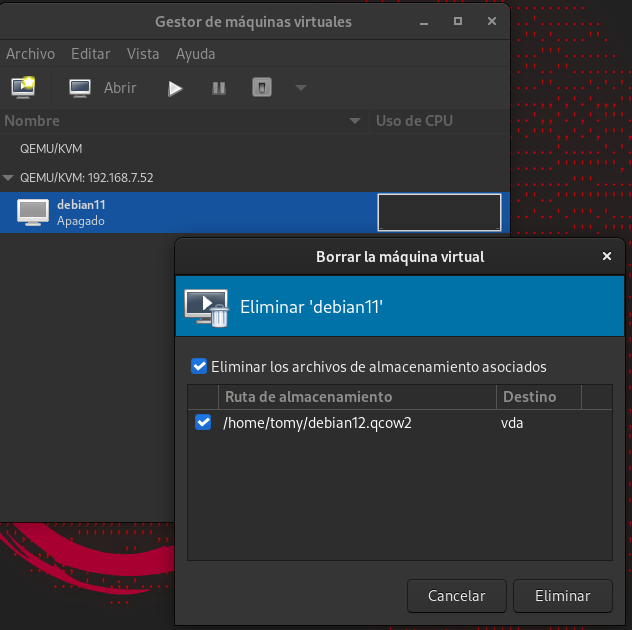Click the debian11 monitor icon in list

pyautogui.click(x=33, y=212)
